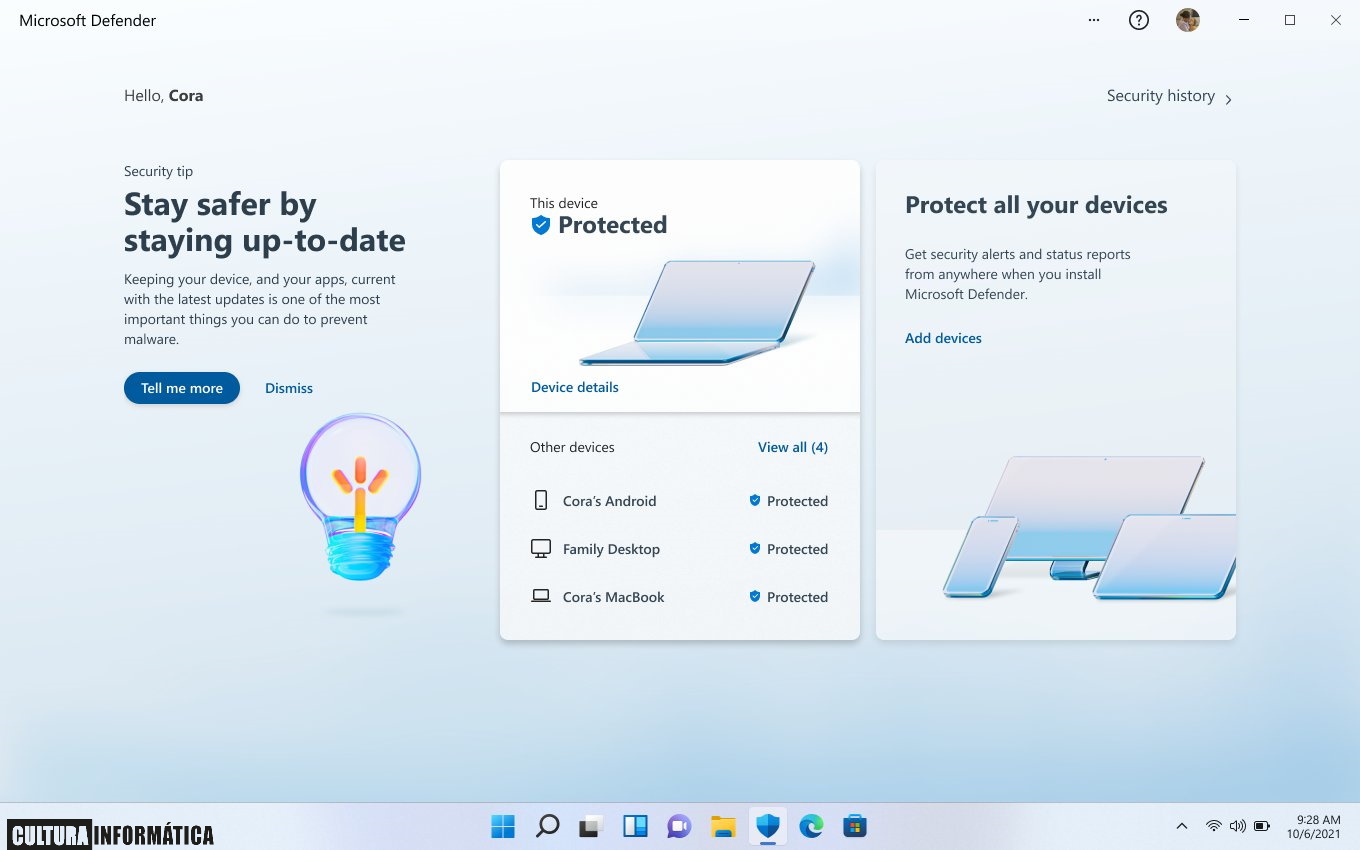
Task: Open File Explorer from taskbar
Action: 723,826
